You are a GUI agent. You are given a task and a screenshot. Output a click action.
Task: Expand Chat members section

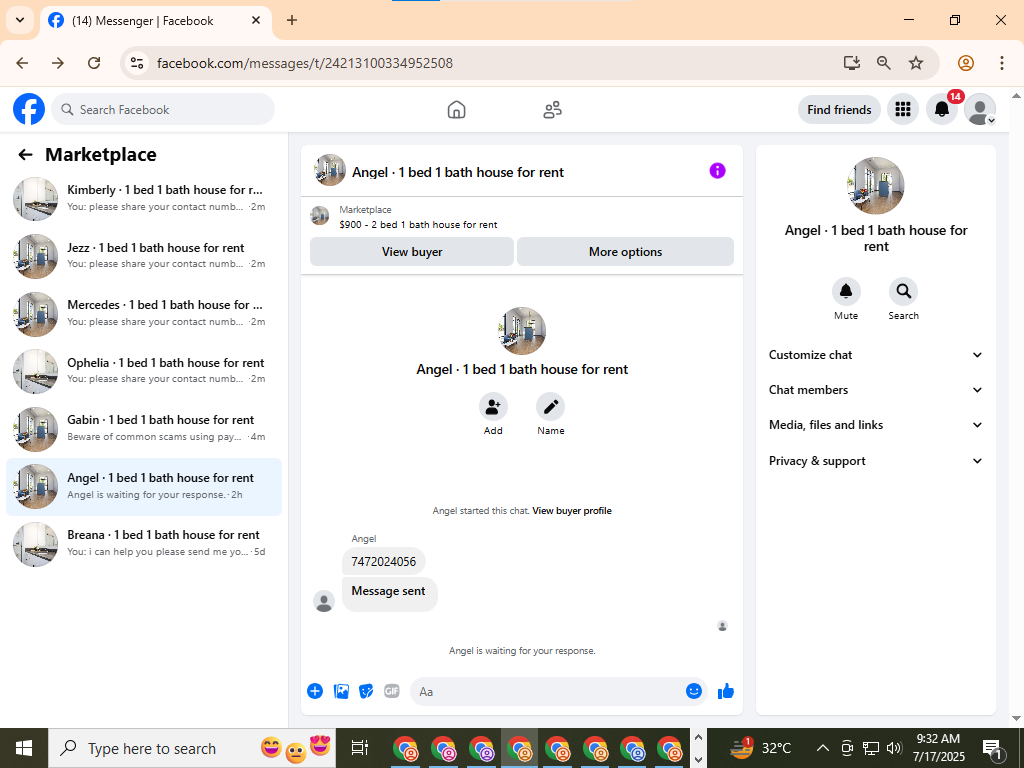pos(876,390)
